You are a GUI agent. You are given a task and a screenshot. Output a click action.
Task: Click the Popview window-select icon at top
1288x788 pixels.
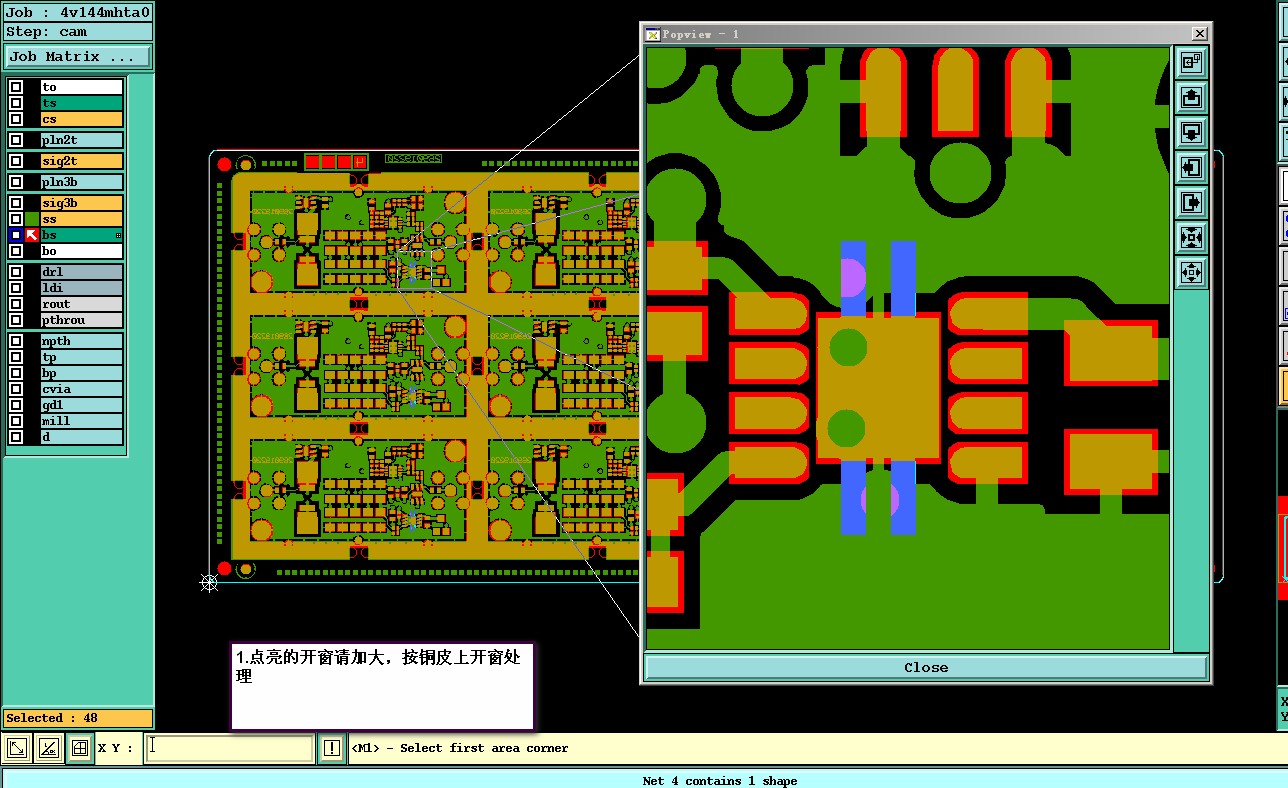coord(1191,63)
